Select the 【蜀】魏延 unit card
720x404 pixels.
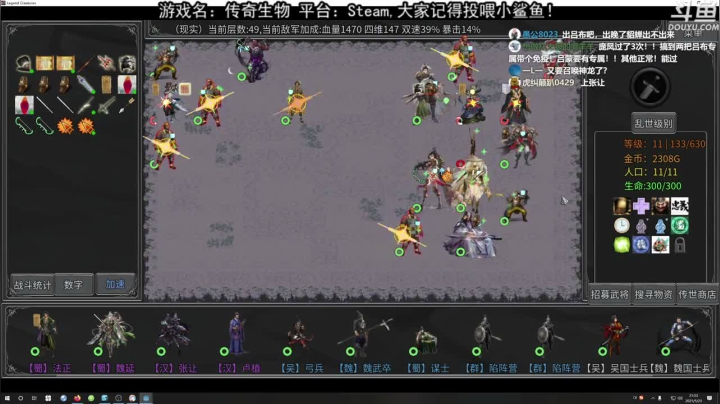(112, 342)
